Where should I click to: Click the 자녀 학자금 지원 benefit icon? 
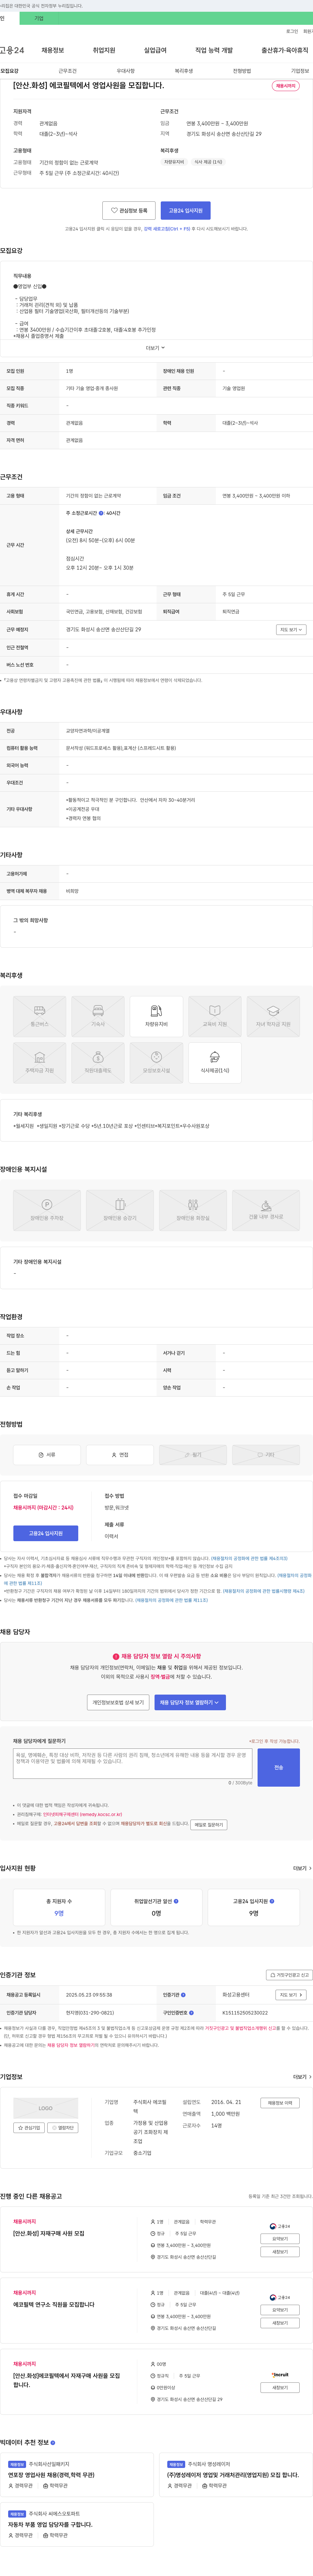coord(273,1016)
